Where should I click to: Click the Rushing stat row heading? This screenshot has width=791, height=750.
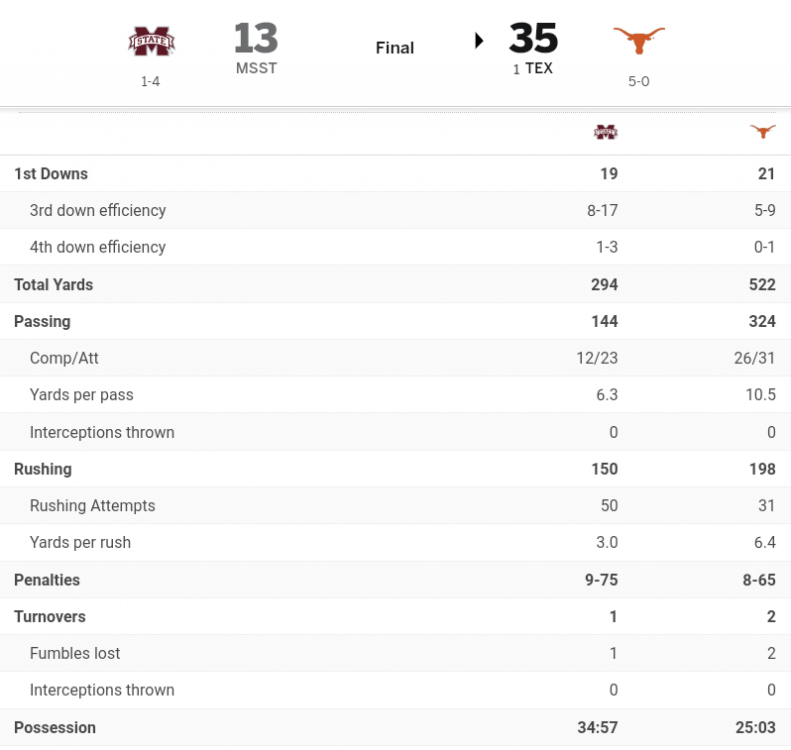tap(43, 469)
